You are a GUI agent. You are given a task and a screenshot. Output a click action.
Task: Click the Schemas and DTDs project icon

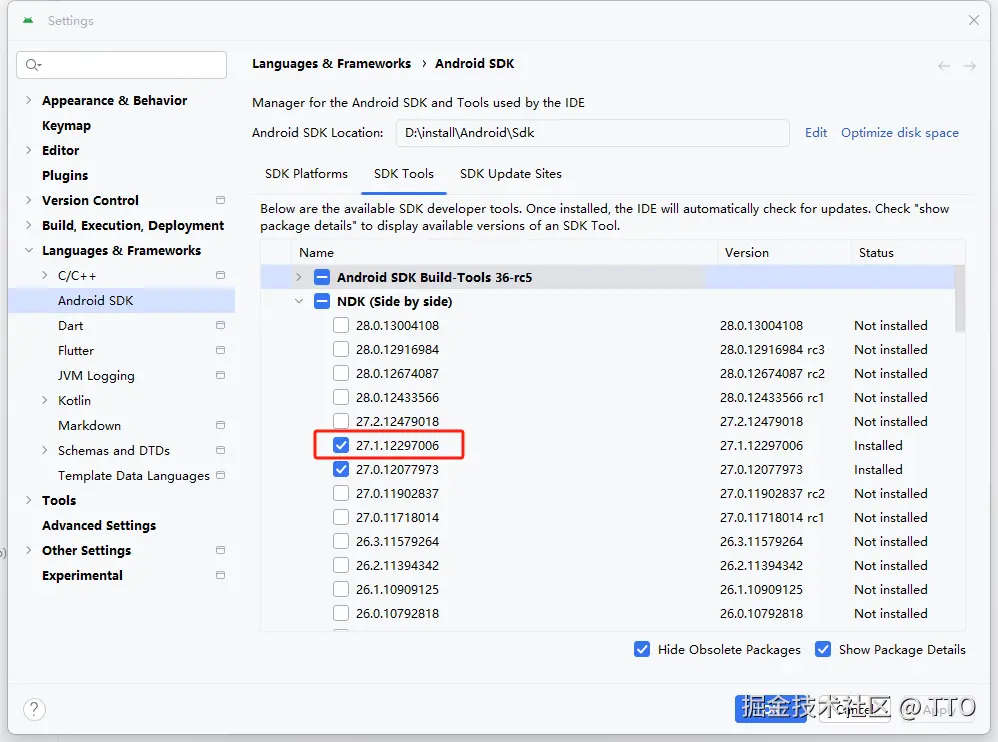[x=220, y=450]
